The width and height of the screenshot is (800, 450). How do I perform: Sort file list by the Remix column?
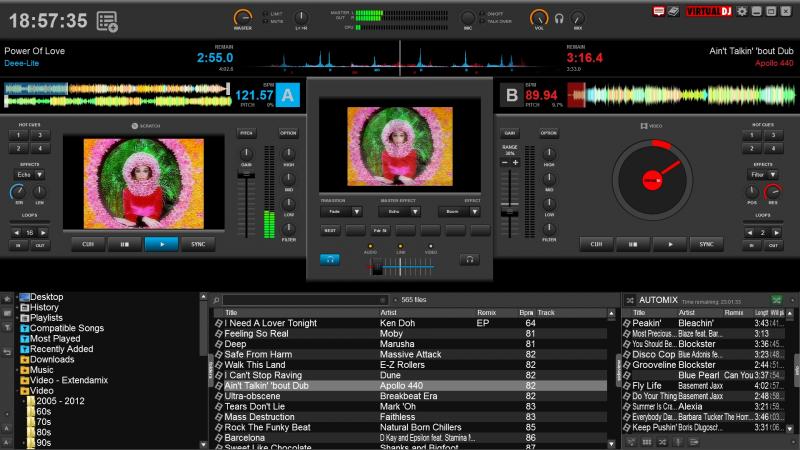pyautogui.click(x=486, y=312)
